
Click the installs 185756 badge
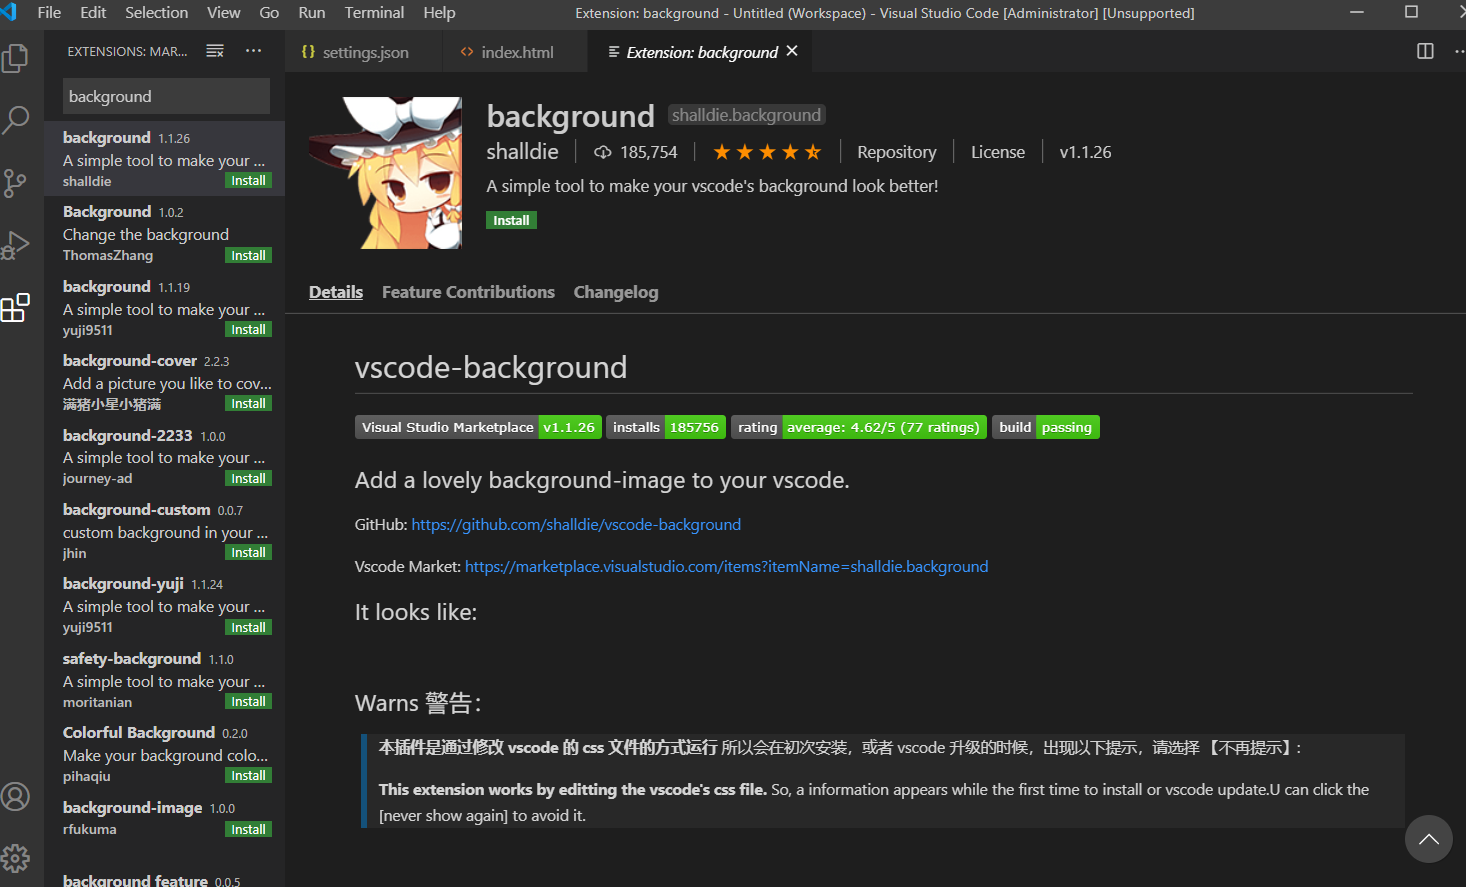pos(666,427)
